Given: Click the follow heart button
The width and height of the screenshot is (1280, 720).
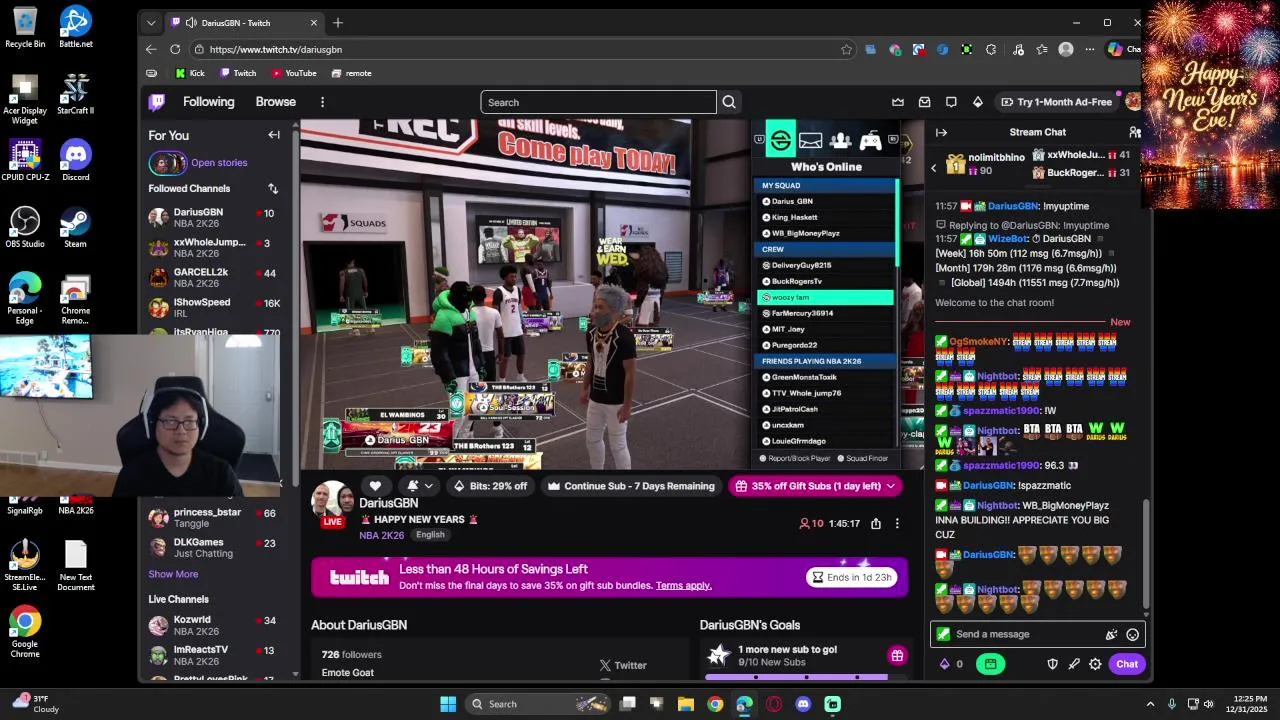Looking at the screenshot, I should click(375, 486).
